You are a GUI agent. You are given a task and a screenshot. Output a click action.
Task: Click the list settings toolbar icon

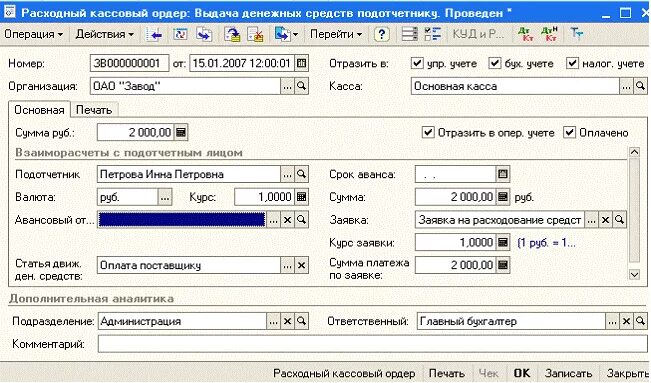[x=410, y=34]
